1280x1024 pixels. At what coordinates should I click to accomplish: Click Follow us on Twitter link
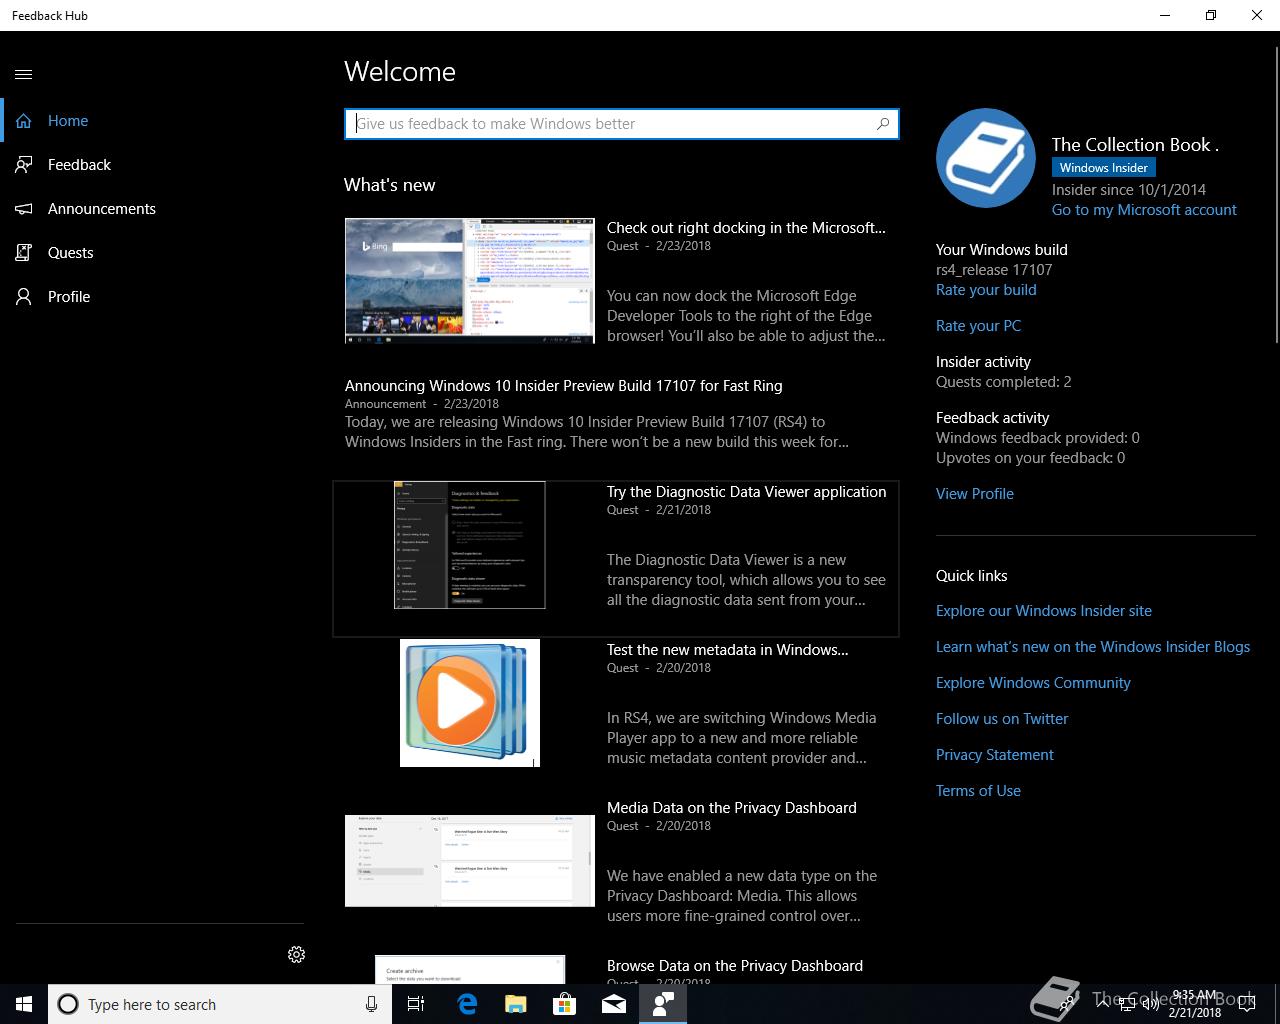(x=1002, y=719)
